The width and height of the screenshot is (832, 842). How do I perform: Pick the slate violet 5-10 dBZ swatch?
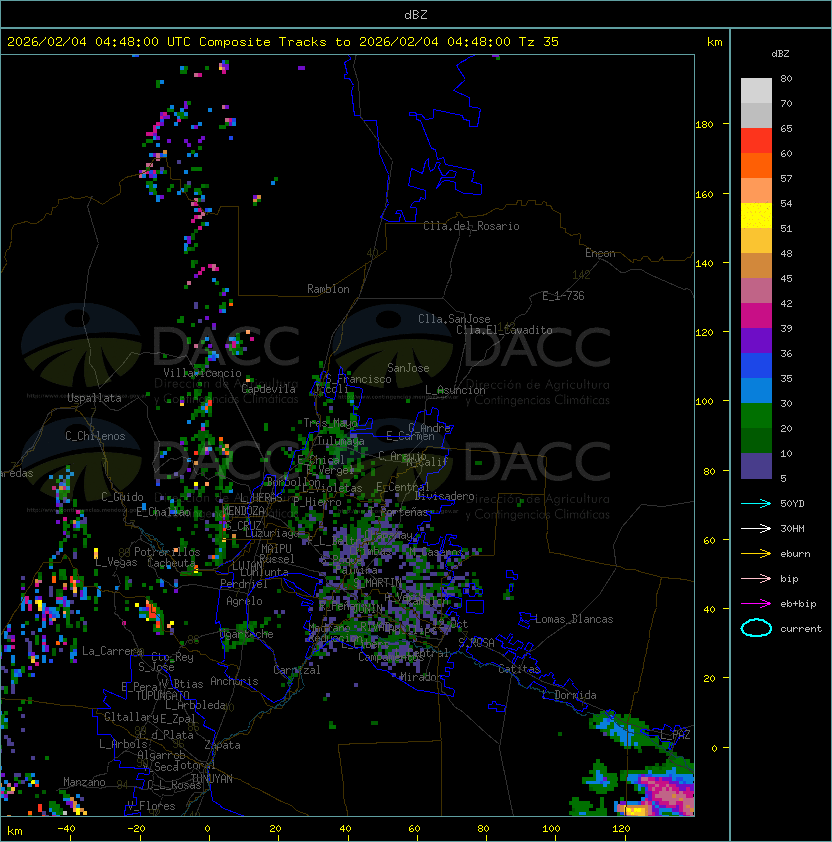(756, 466)
